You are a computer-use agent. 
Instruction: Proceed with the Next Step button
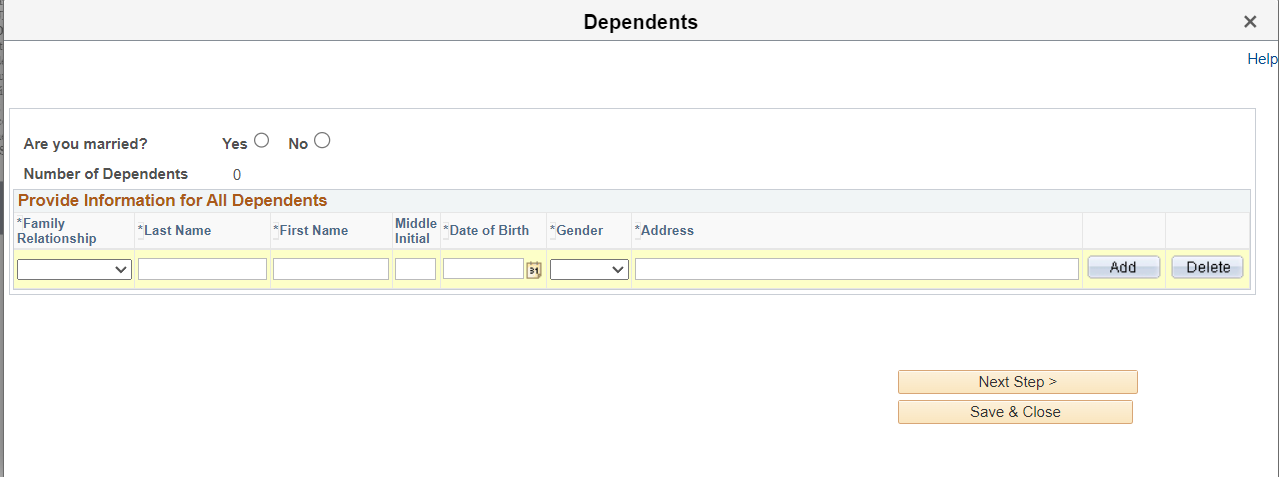coord(1017,382)
